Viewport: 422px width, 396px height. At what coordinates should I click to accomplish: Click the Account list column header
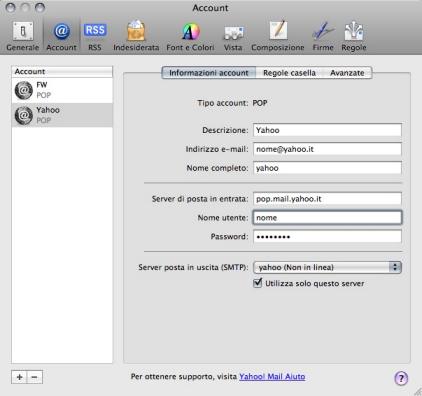(x=62, y=72)
